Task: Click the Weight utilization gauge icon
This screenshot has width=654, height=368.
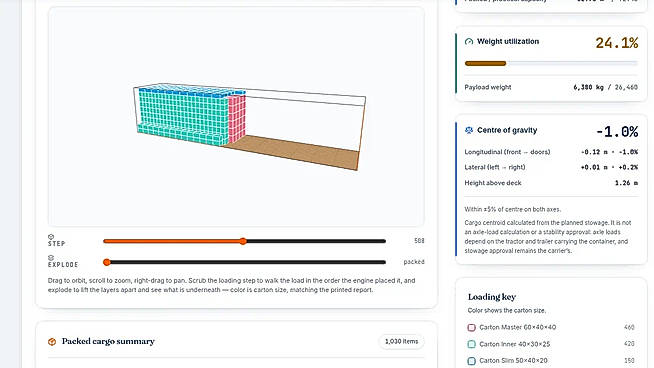Action: pyautogui.click(x=469, y=41)
